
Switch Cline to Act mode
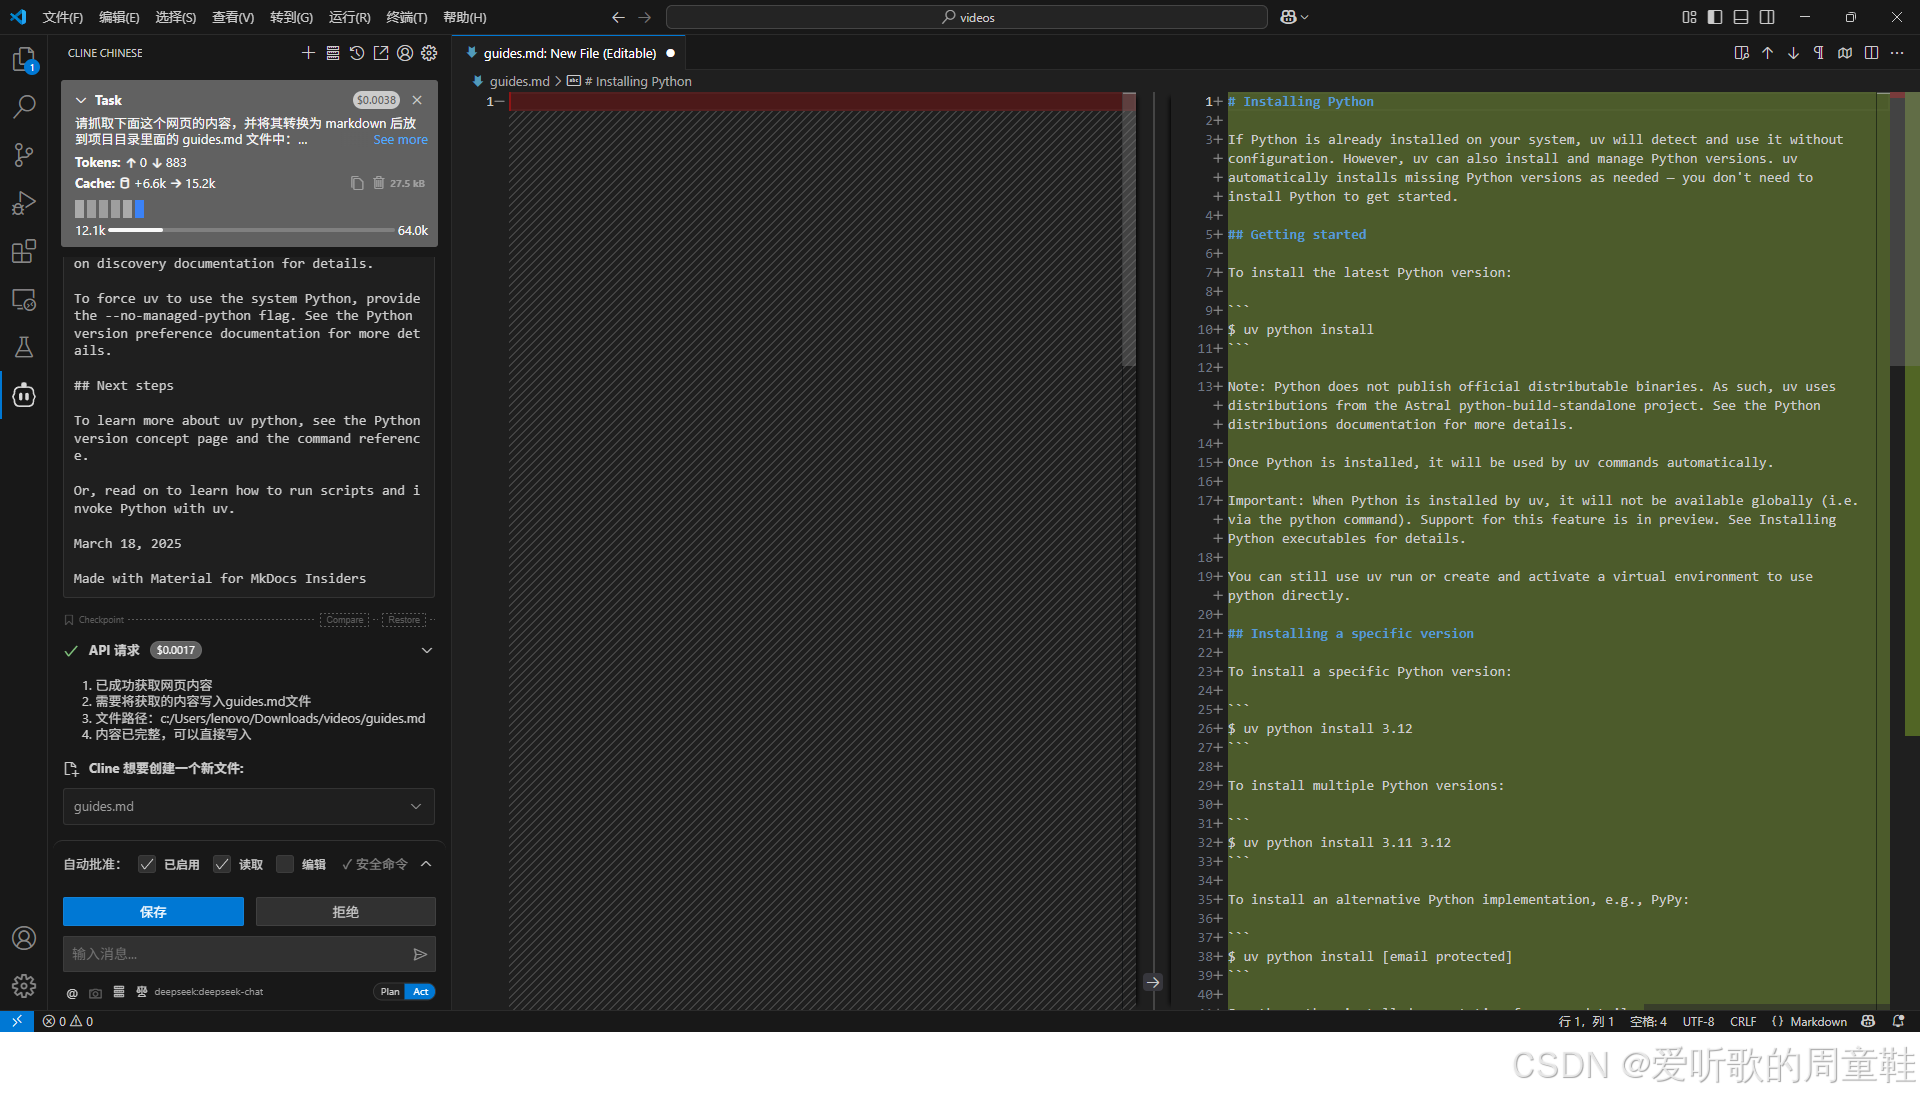[x=421, y=992]
